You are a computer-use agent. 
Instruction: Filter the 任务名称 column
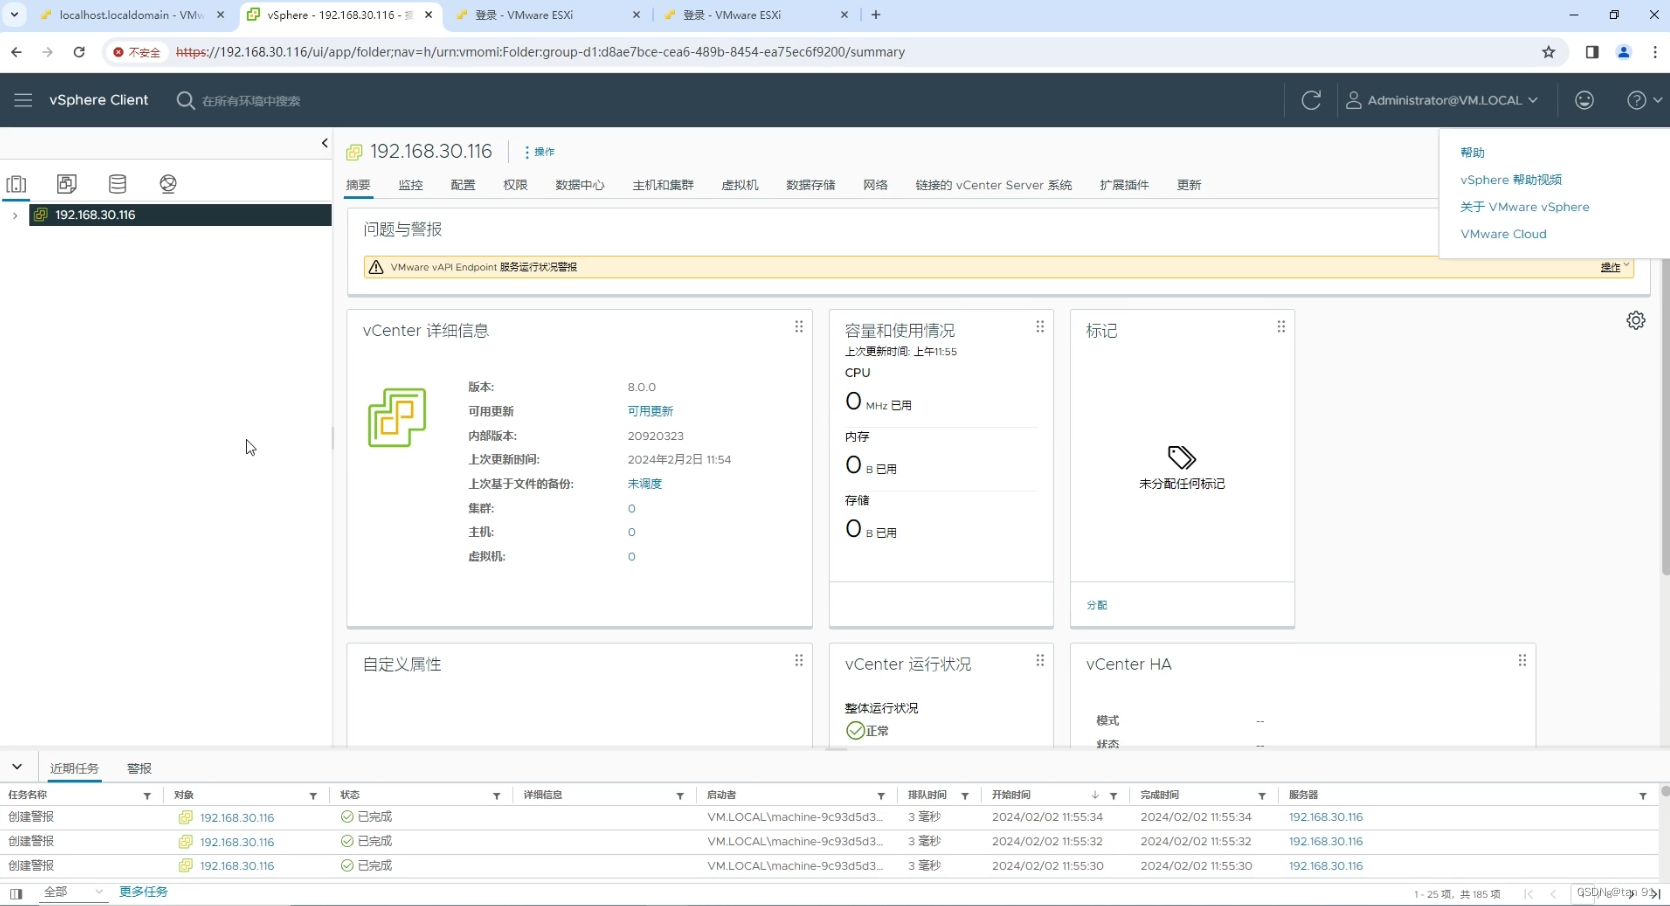coord(147,796)
